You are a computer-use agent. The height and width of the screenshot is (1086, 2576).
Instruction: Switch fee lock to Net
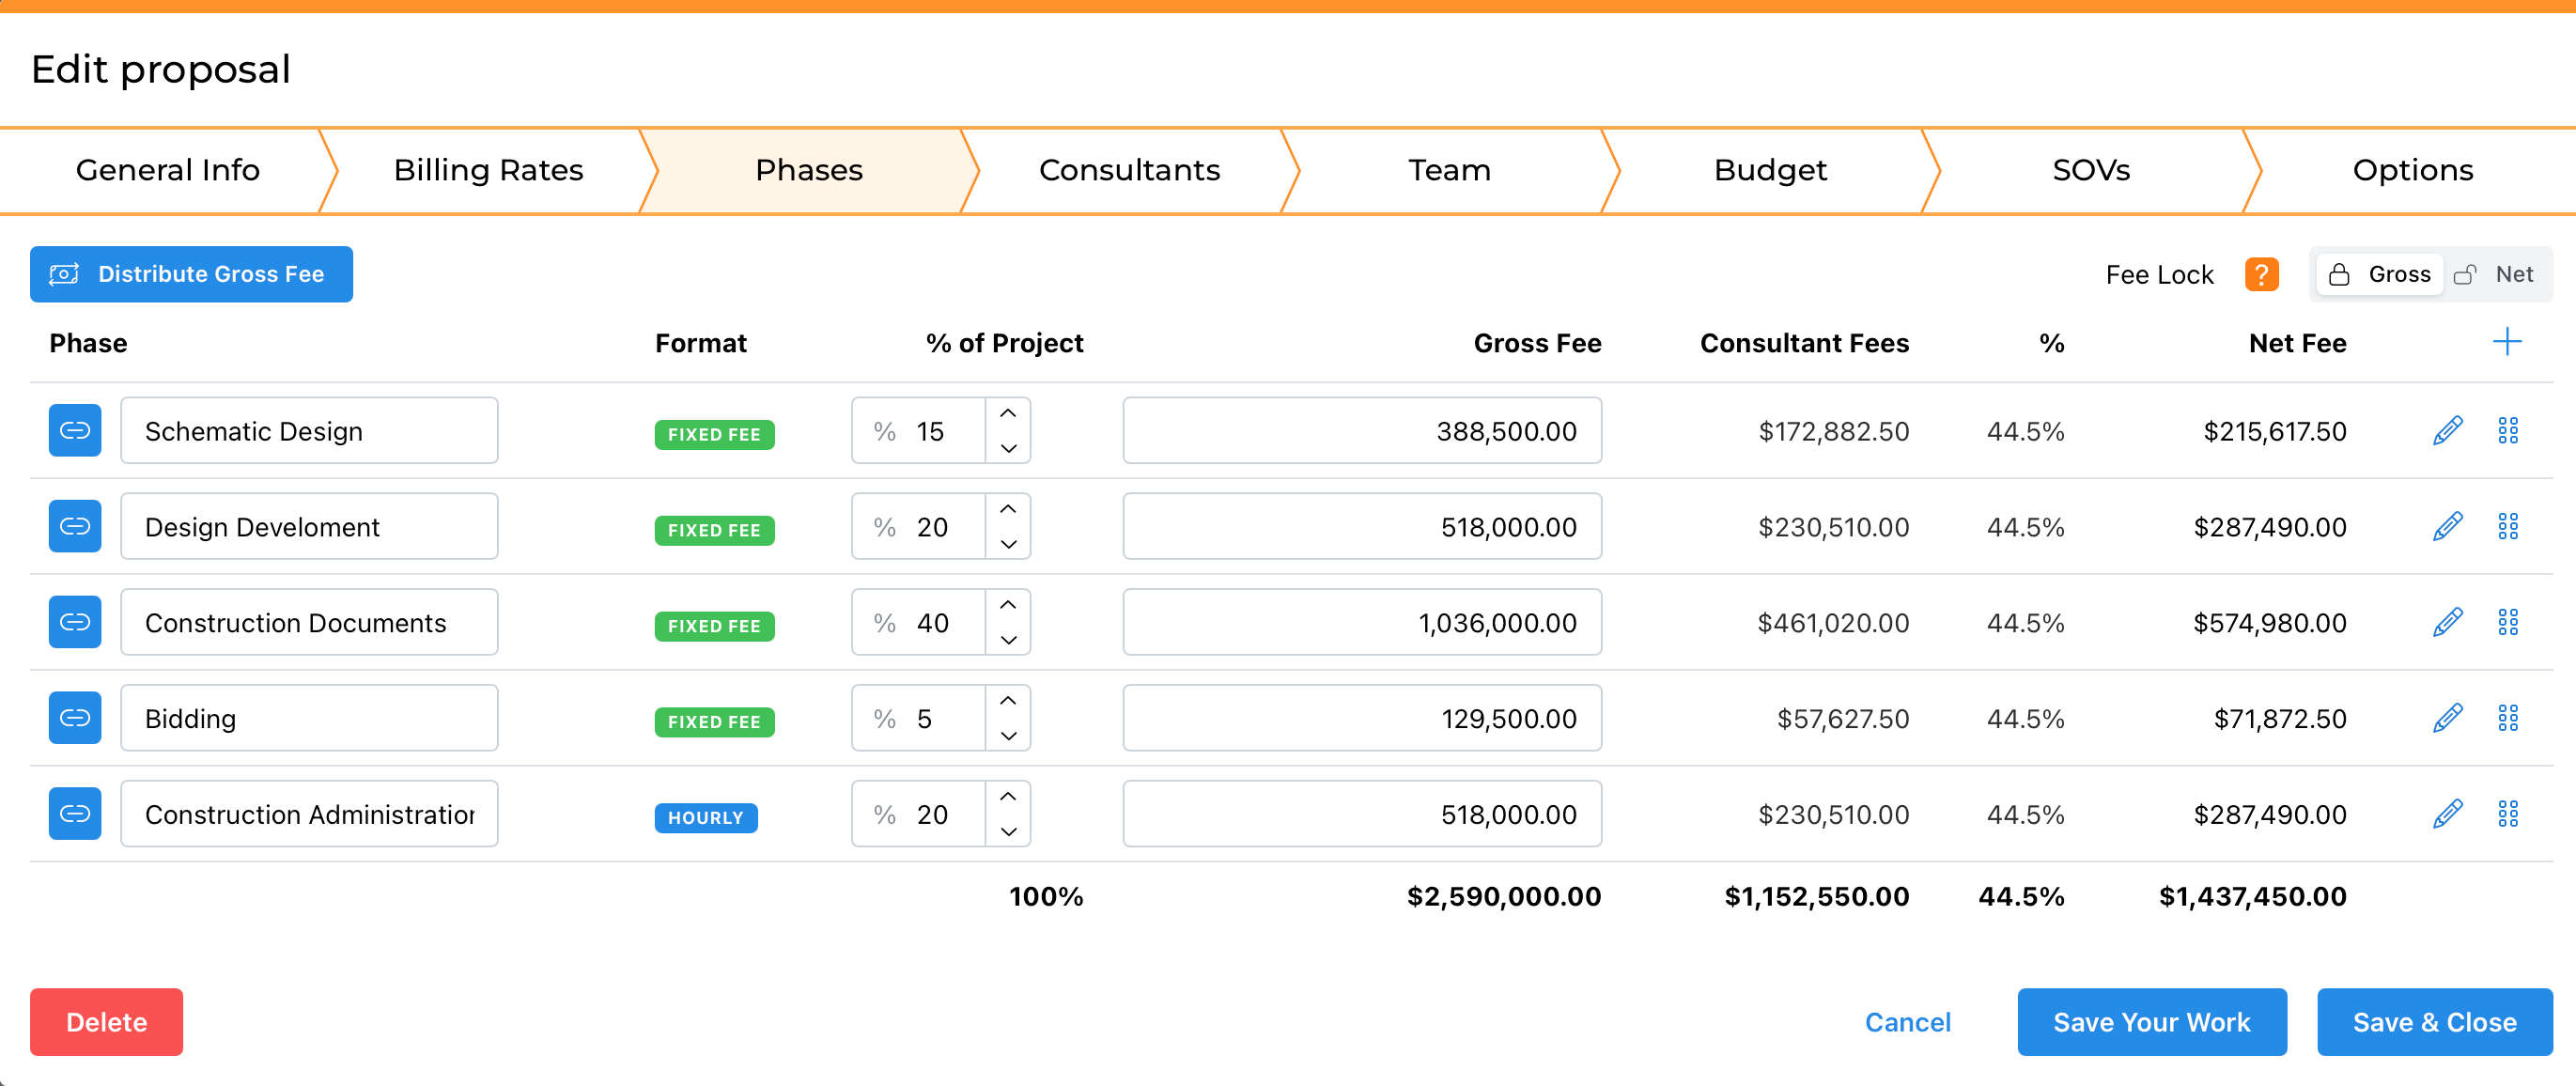coord(2495,274)
